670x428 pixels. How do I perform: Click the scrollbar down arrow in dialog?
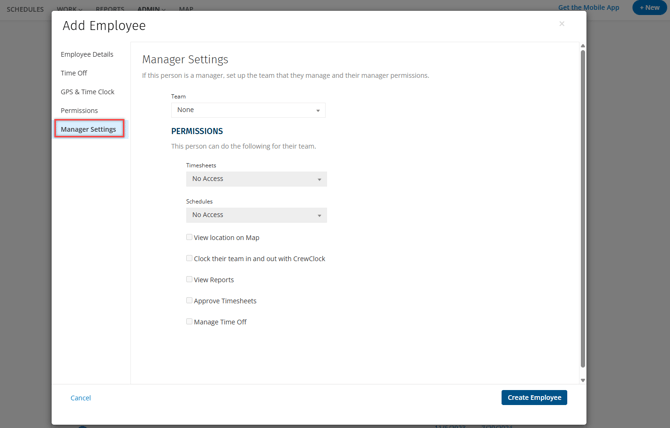583,380
